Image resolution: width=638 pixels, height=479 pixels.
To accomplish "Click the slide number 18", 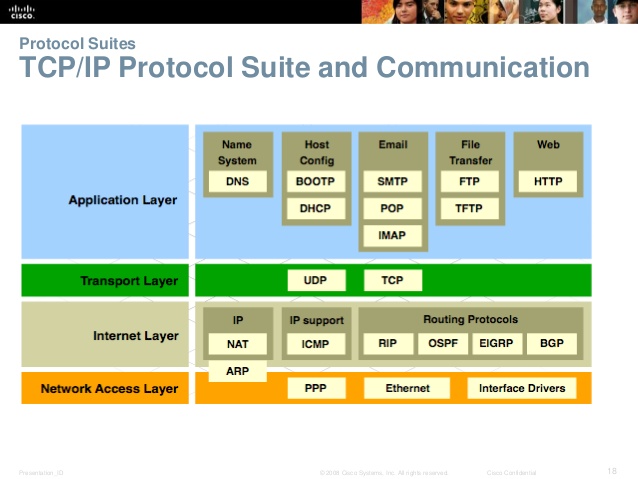I will pos(612,471).
